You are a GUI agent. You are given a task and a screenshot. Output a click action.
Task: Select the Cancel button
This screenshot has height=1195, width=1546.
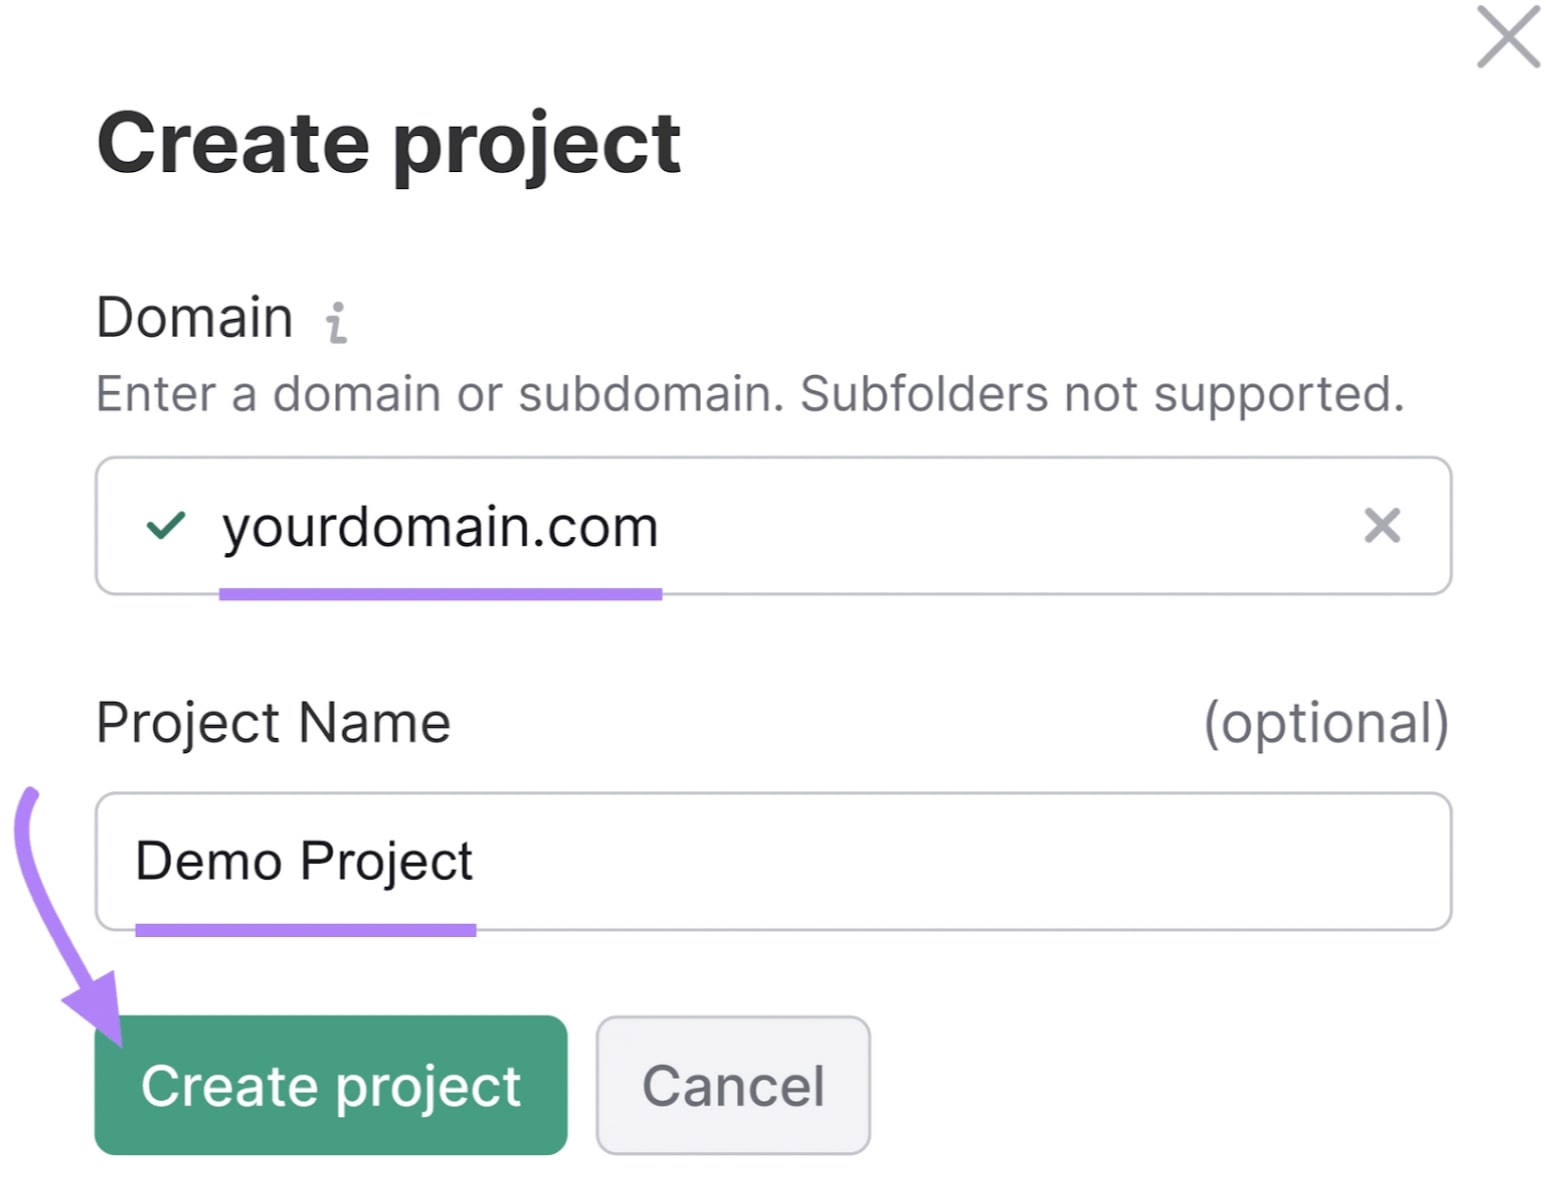click(x=733, y=1085)
